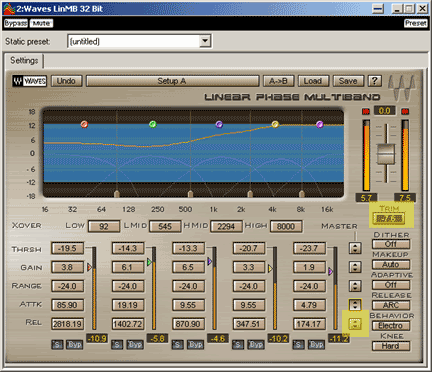This screenshot has height=372, width=432.
Task: Click the HMid crossover field 2294
Action: (x=226, y=227)
